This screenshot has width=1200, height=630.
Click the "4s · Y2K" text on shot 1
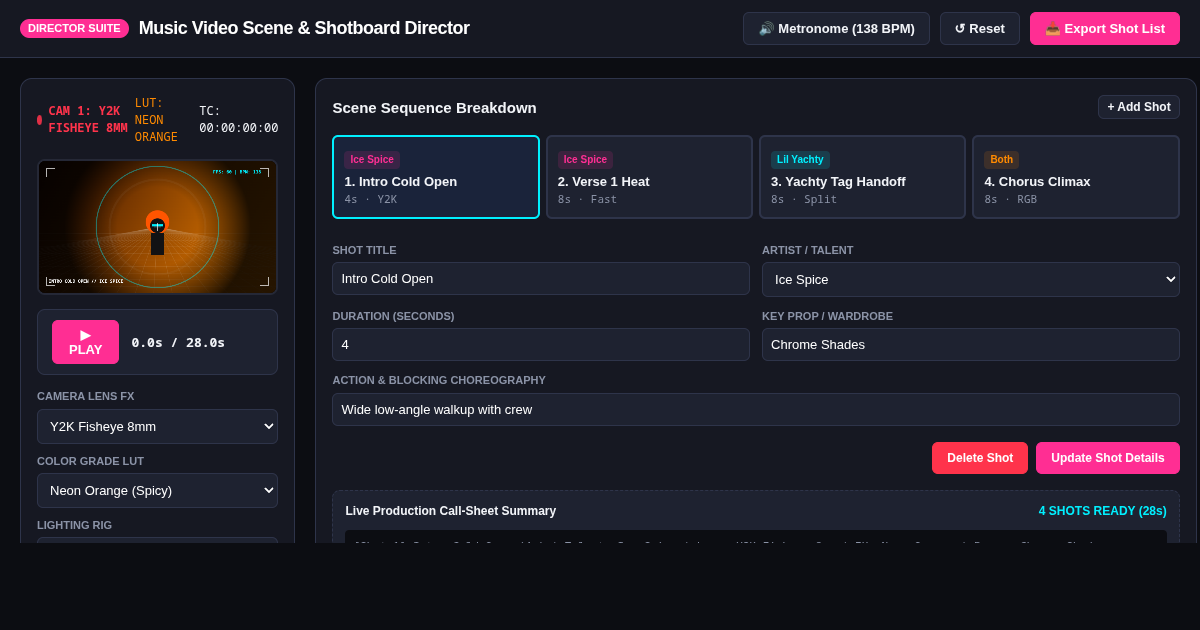(371, 199)
